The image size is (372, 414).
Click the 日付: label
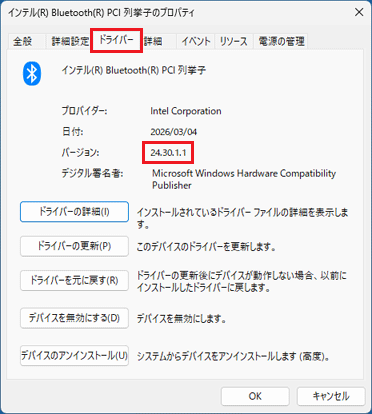(72, 132)
